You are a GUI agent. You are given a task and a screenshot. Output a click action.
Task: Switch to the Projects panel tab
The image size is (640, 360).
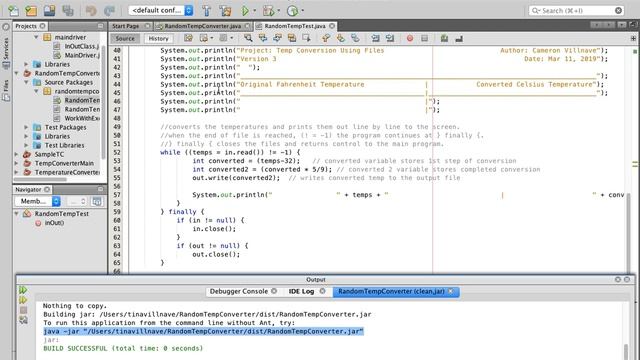[26, 26]
